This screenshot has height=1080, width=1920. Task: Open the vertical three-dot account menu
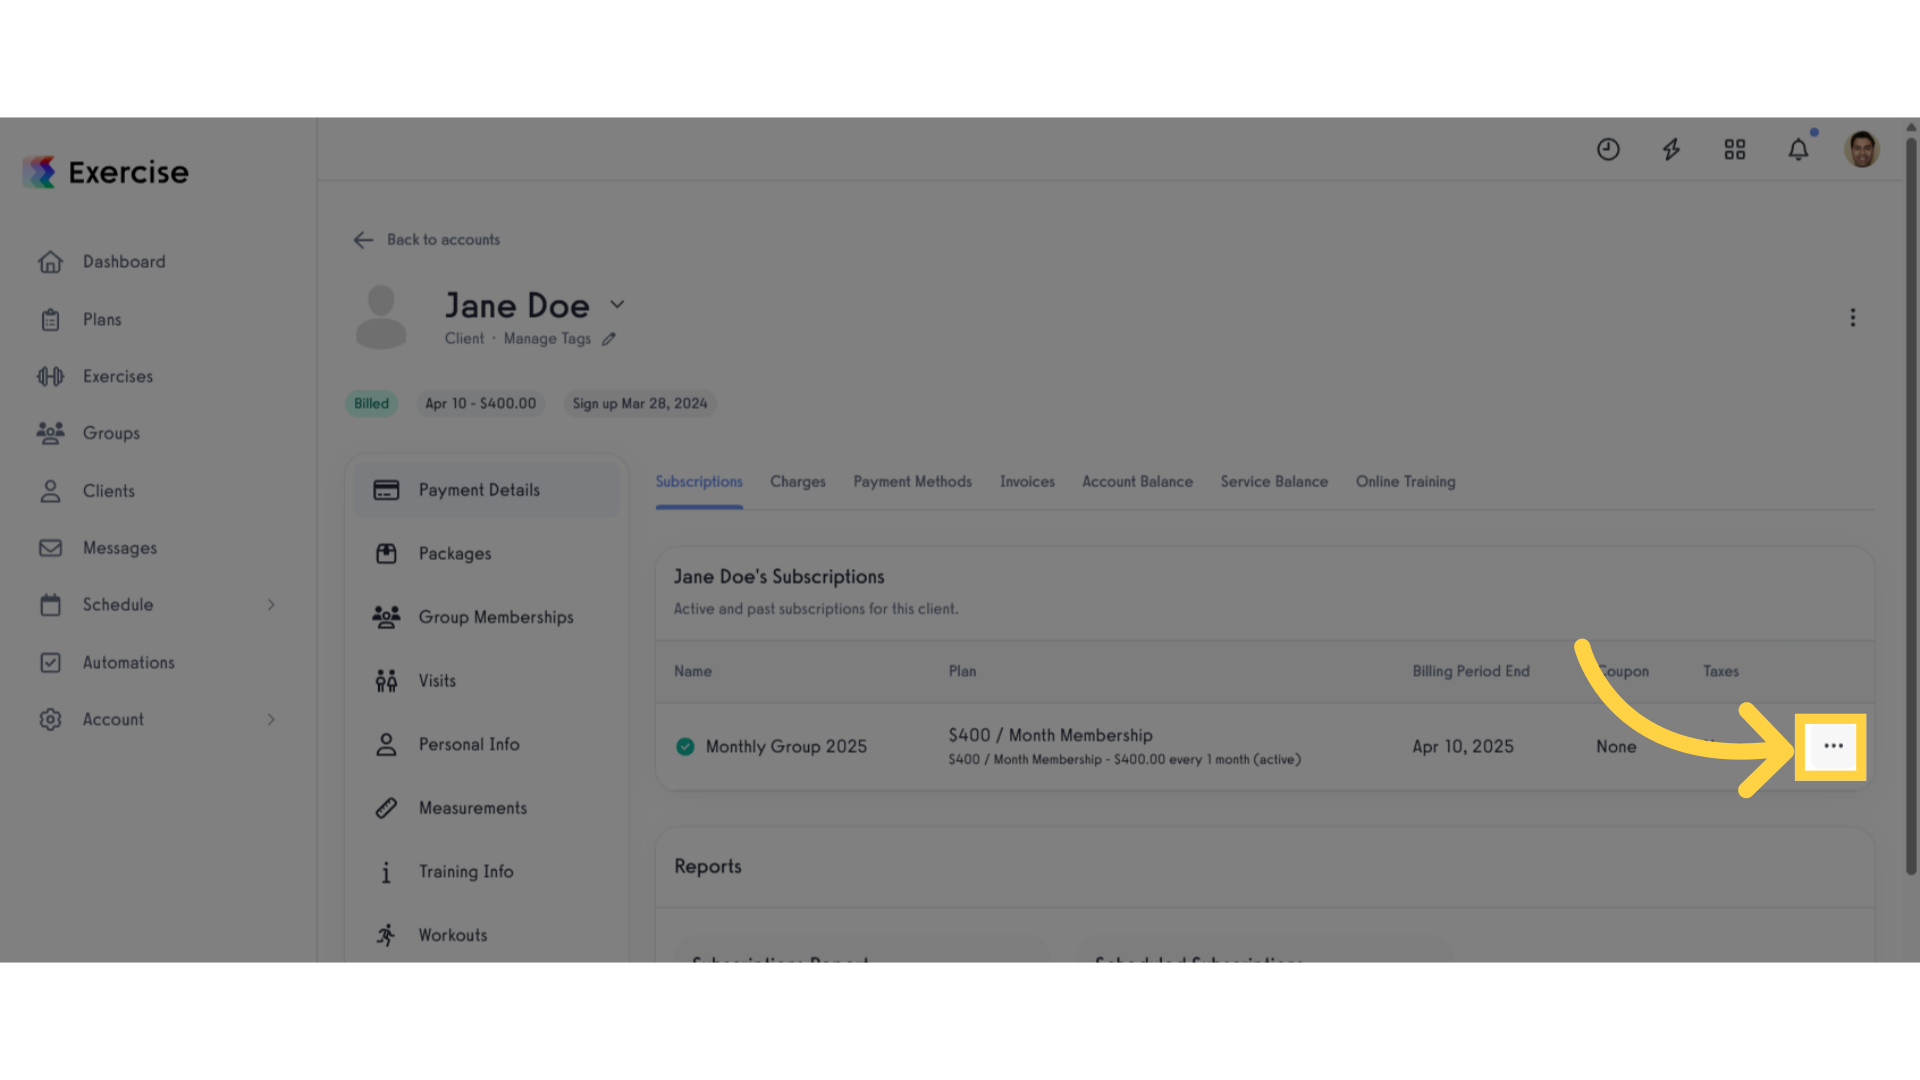coord(1852,318)
